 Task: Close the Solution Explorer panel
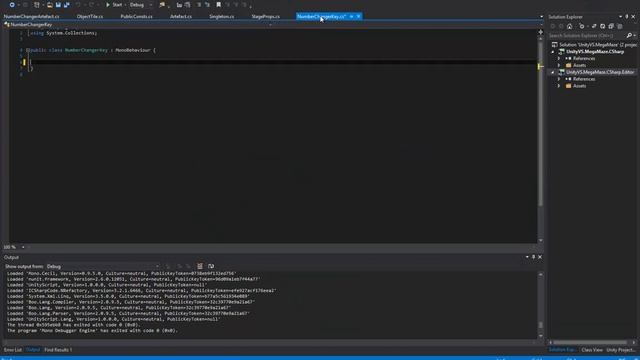coord(633,17)
